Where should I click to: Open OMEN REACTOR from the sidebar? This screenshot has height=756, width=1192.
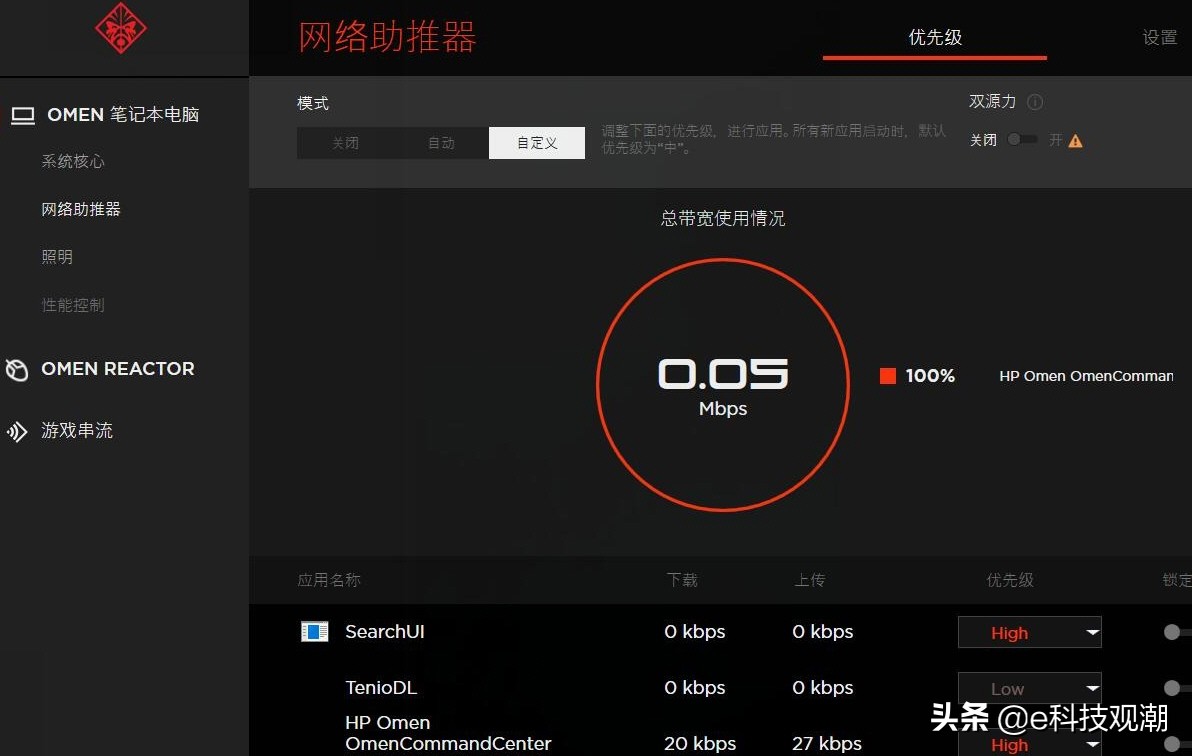(x=117, y=369)
